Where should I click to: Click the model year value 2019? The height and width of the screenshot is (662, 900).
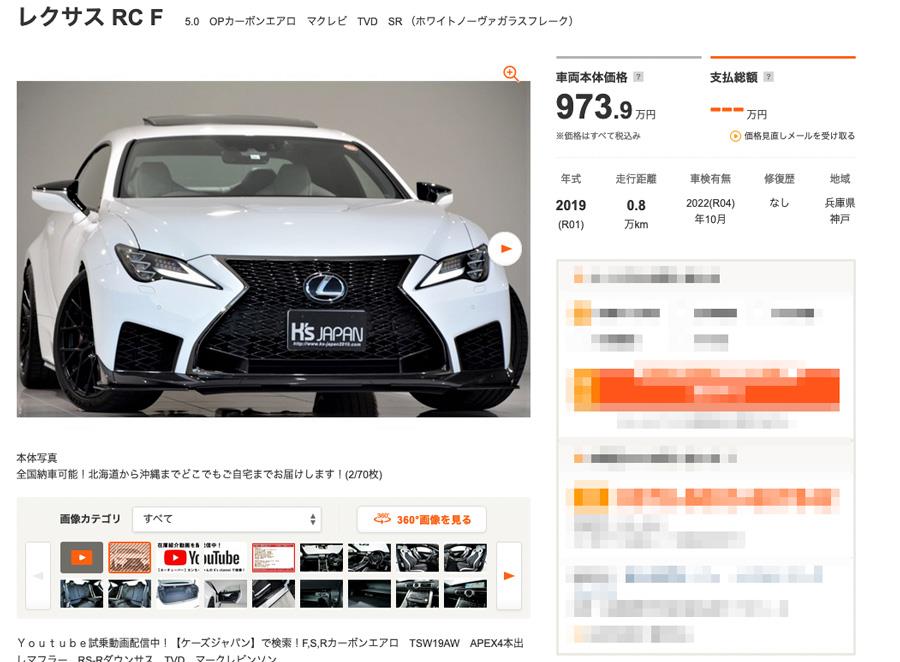[571, 205]
